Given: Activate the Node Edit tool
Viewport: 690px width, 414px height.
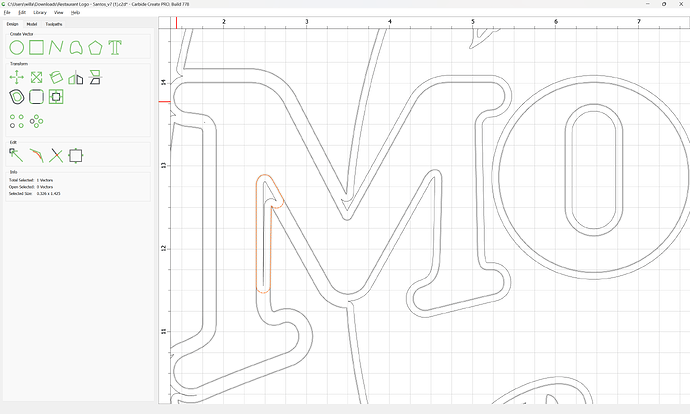Looking at the screenshot, I should click(x=16, y=155).
